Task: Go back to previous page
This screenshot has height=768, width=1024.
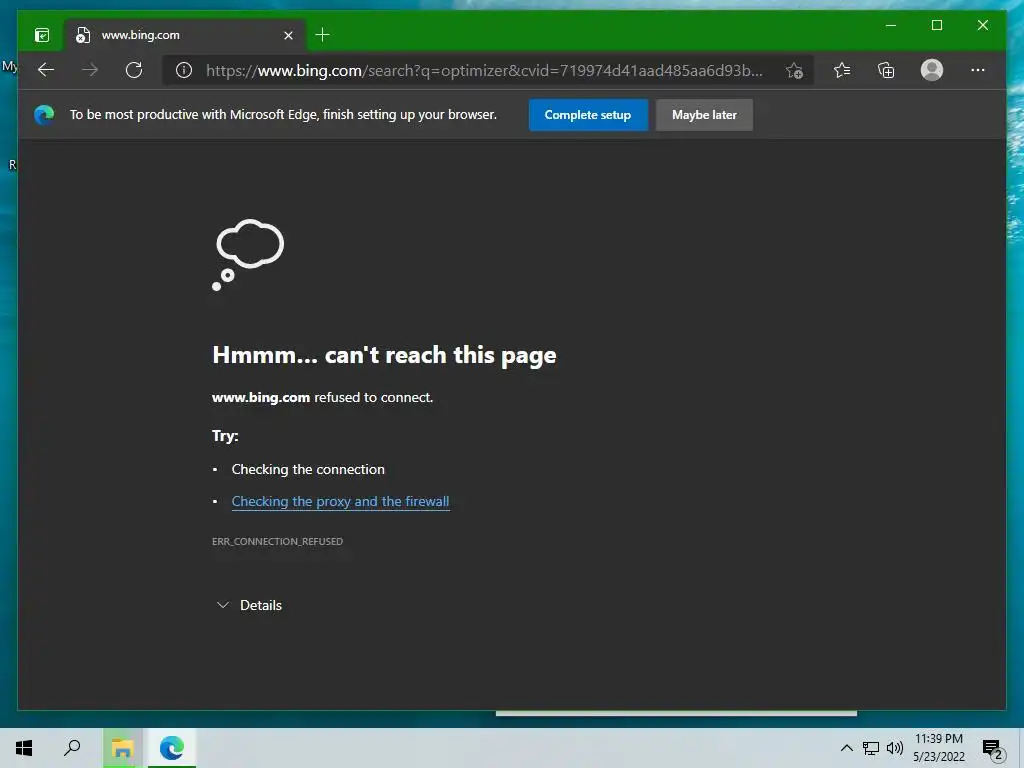Action: coord(46,70)
